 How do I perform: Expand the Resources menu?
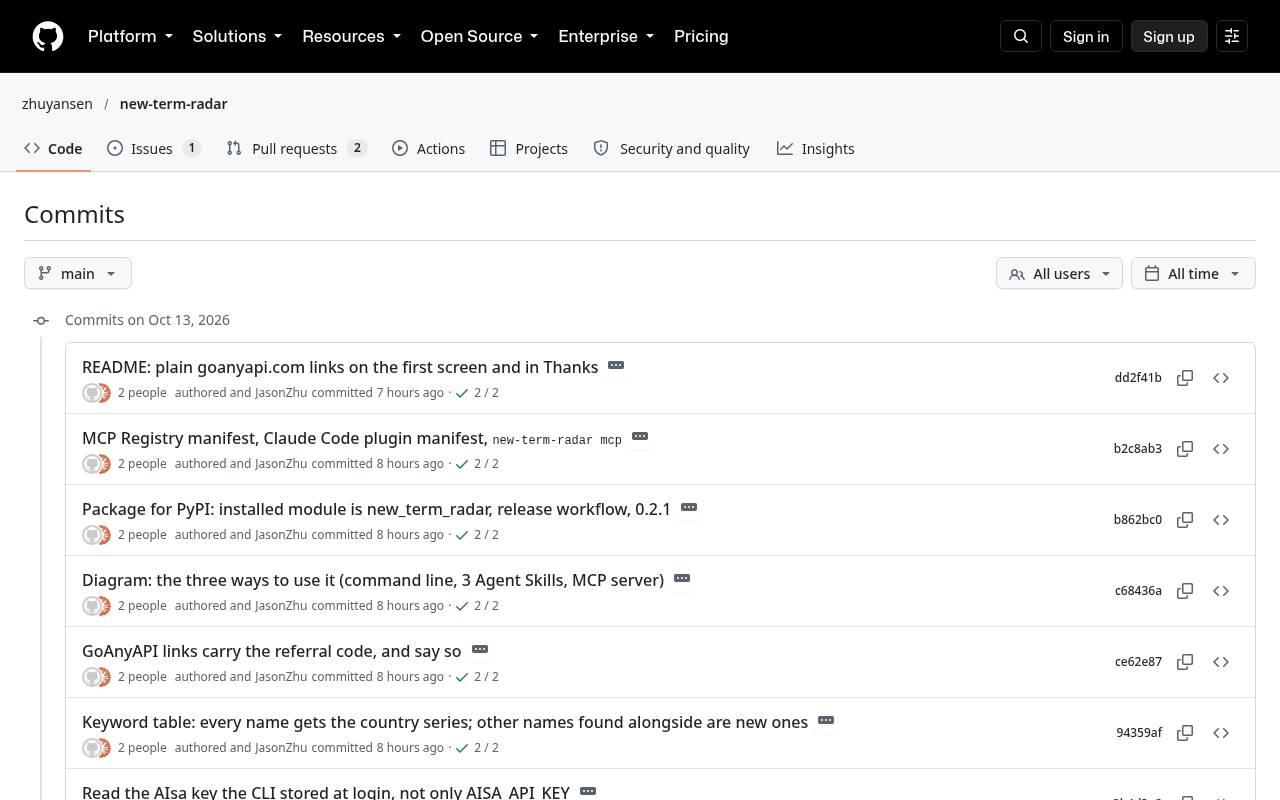tap(351, 36)
